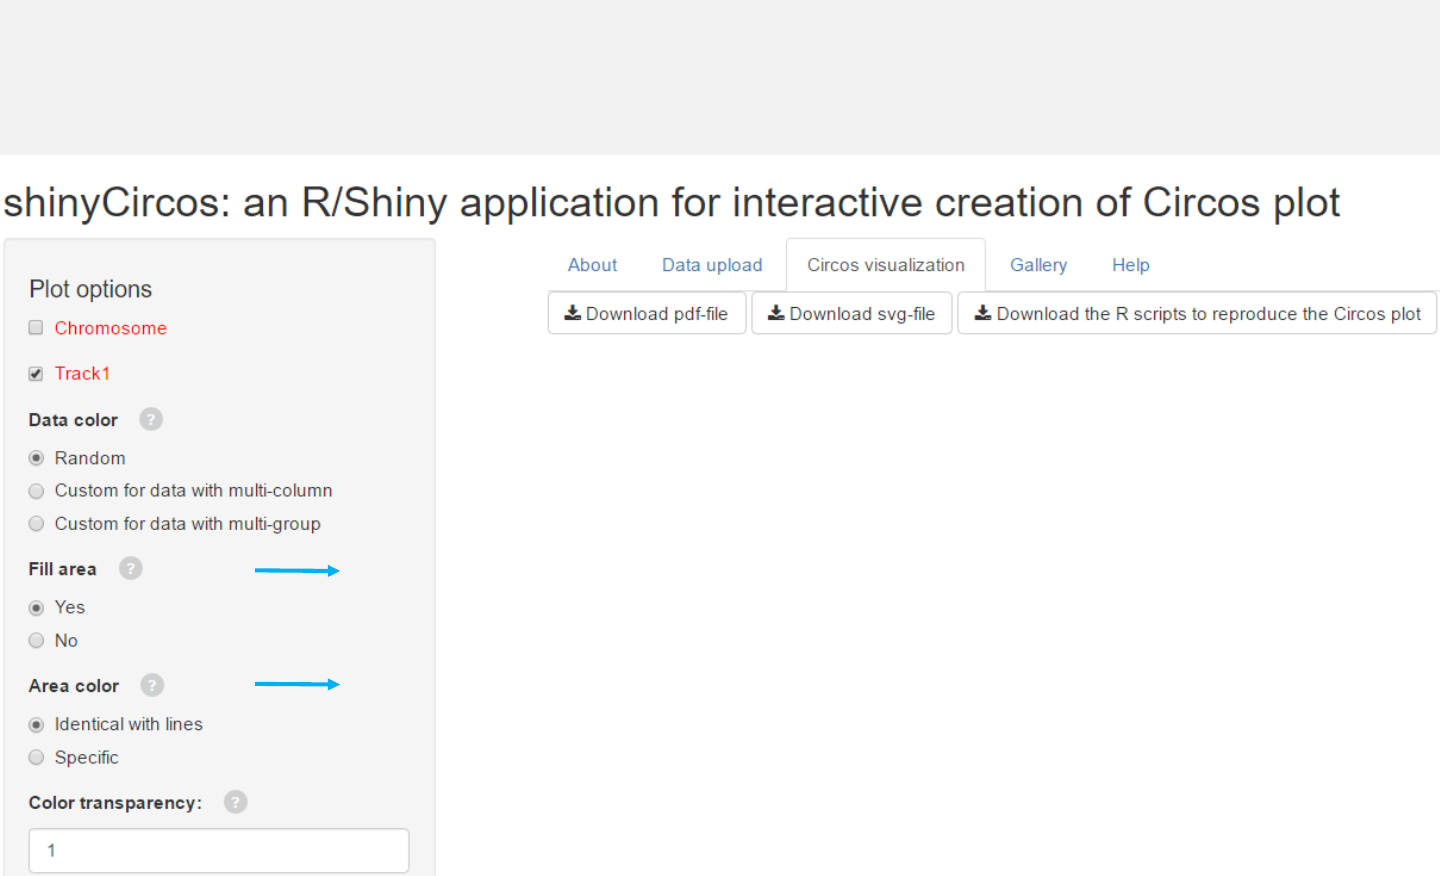Click the Plot options heading
This screenshot has height=876, width=1440.
click(x=91, y=289)
